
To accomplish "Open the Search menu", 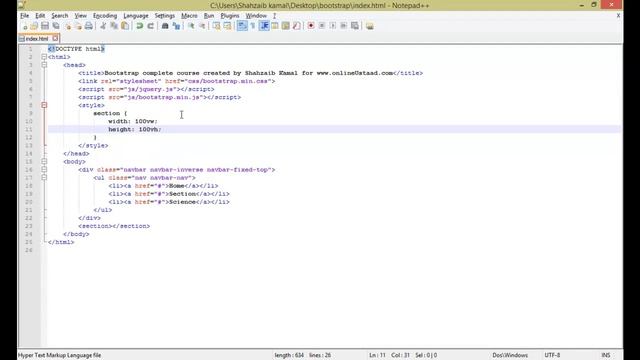I will [60, 16].
